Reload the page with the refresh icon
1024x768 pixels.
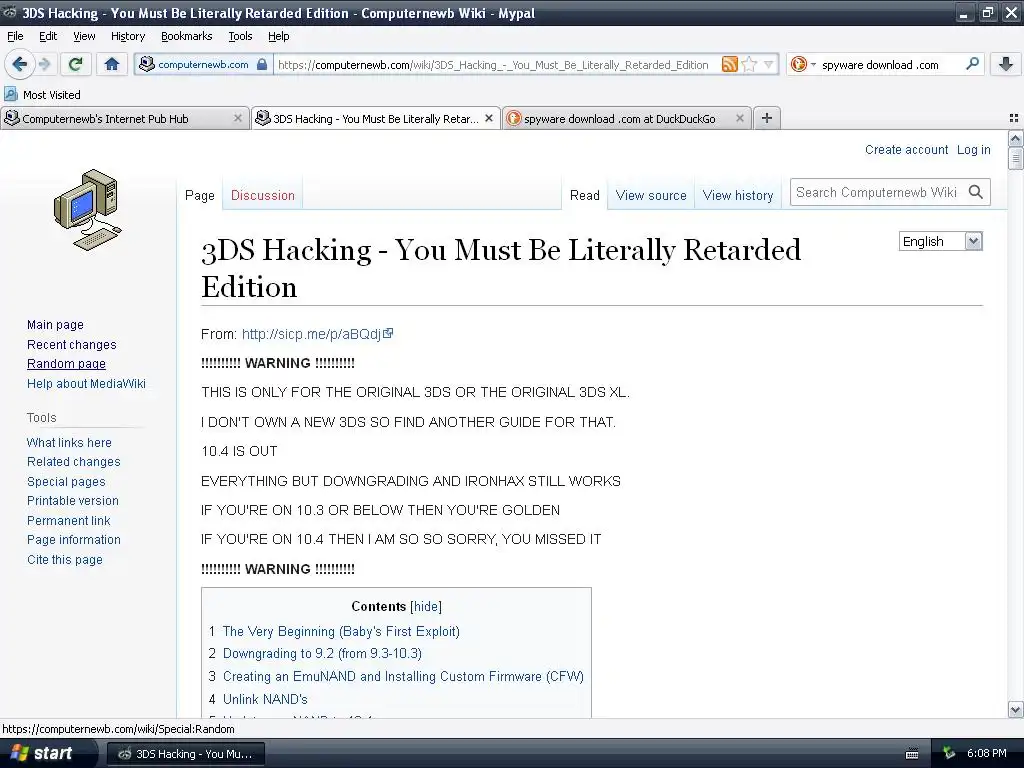(76, 64)
